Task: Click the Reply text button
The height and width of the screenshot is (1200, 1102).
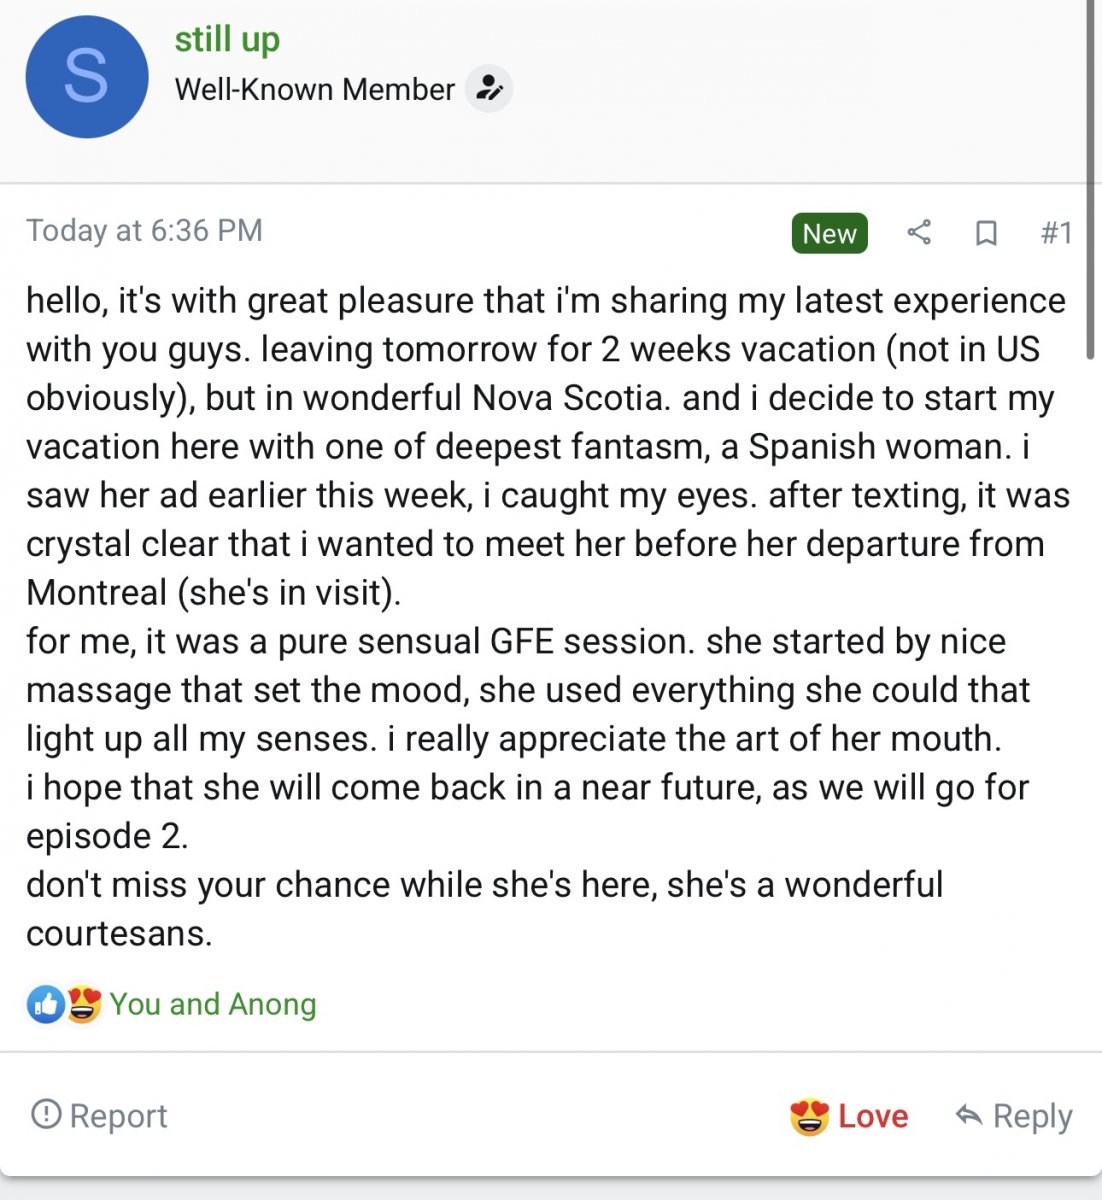Action: pyautogui.click(x=1032, y=1116)
